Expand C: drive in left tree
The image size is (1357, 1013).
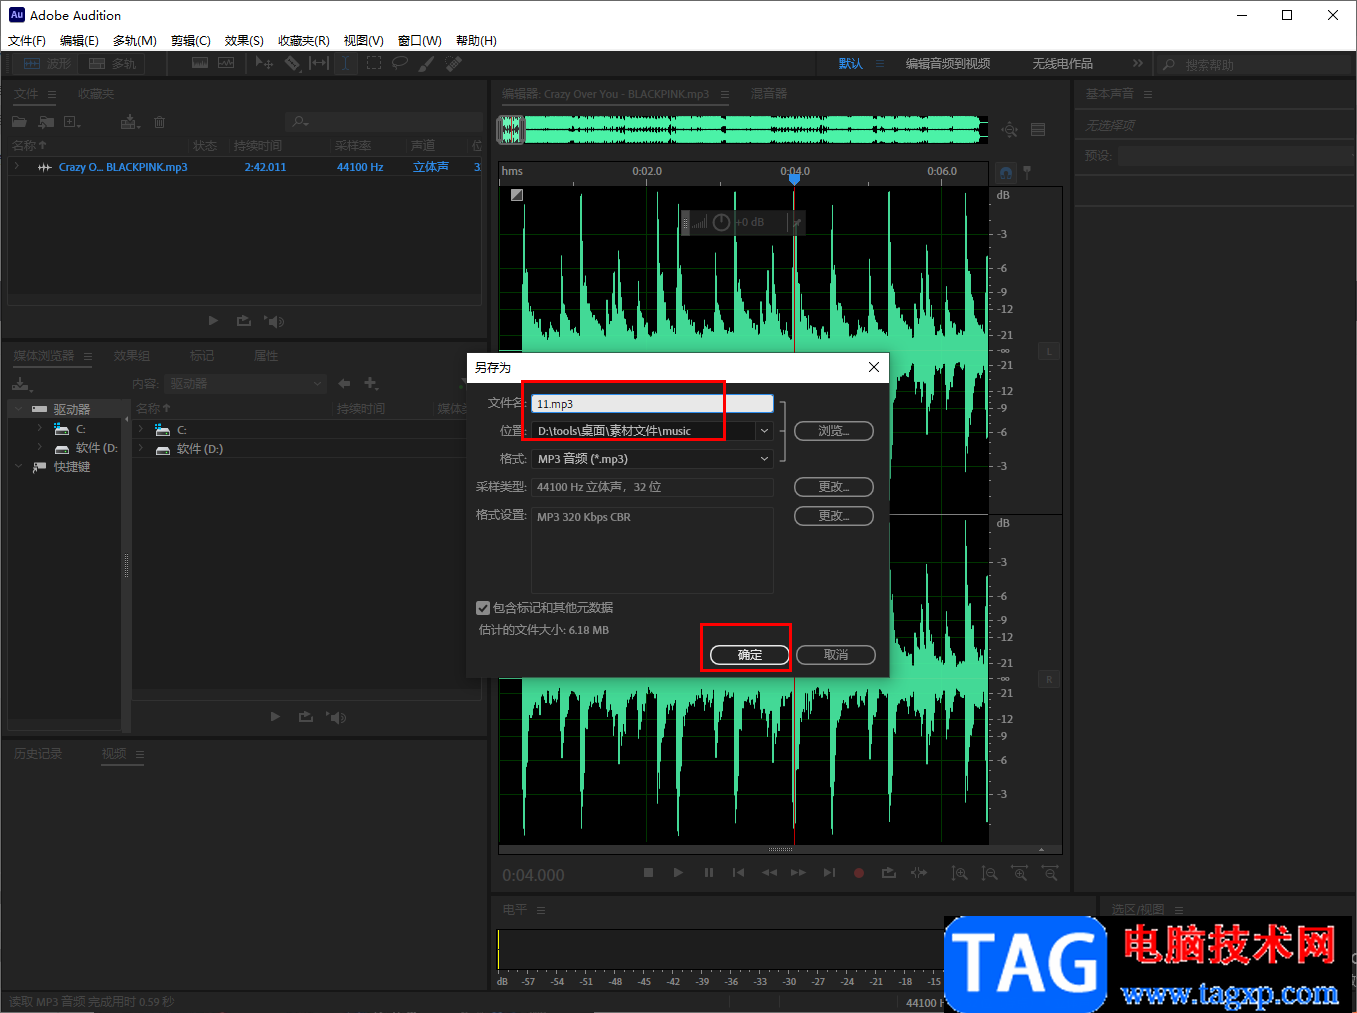tap(40, 428)
